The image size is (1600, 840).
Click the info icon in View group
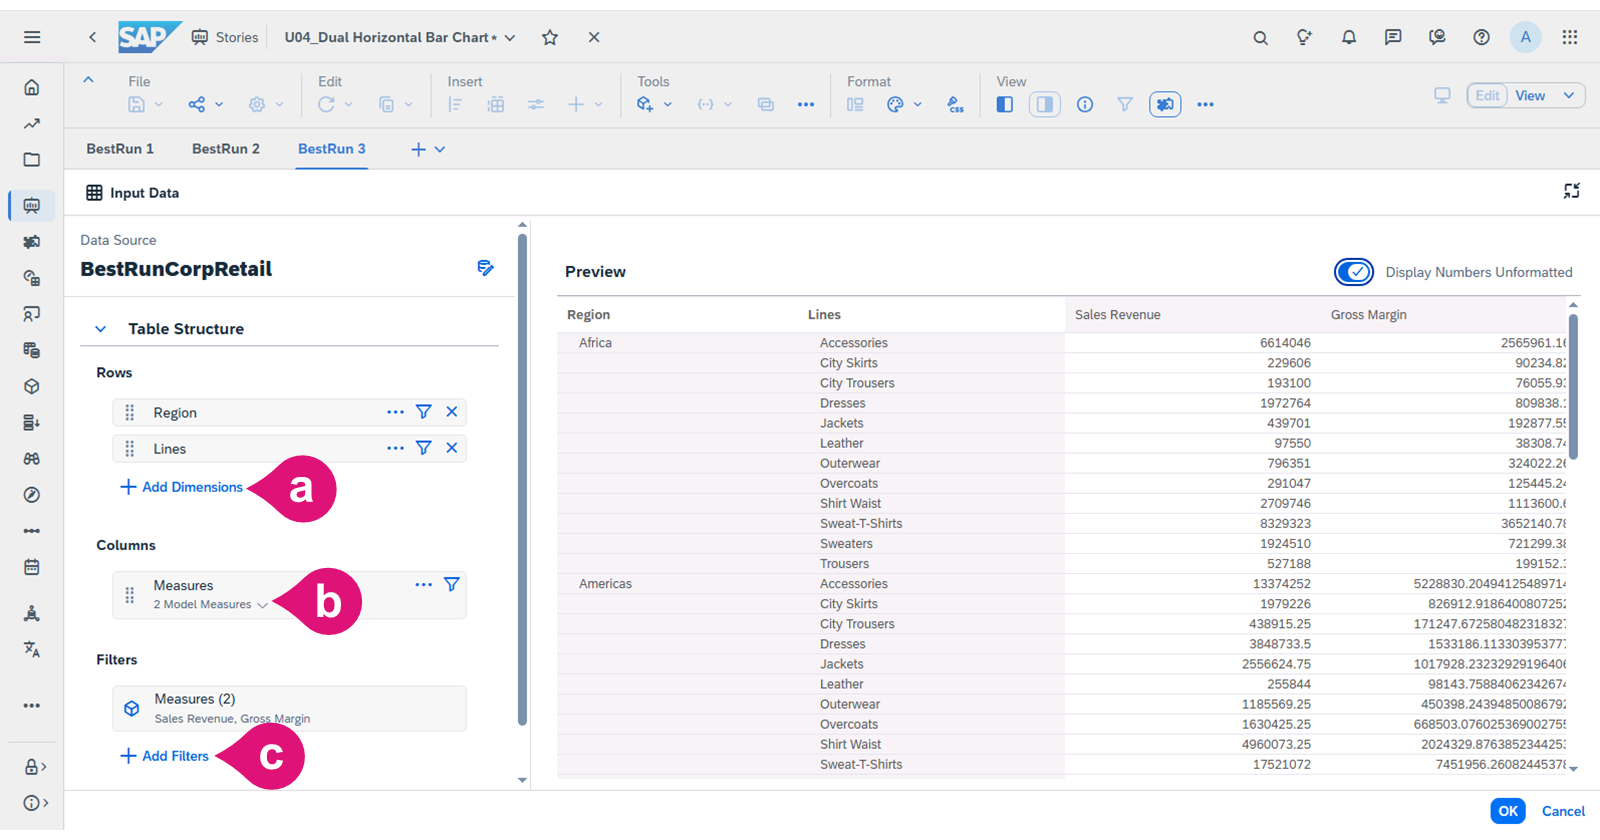tap(1085, 104)
